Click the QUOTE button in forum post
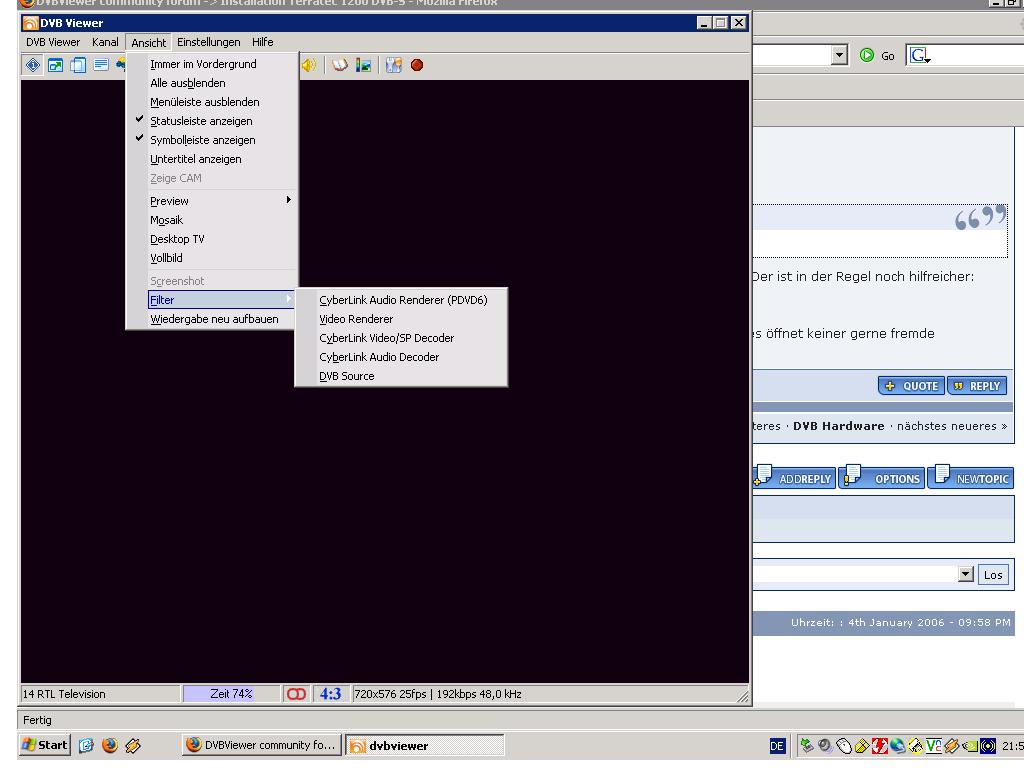 pyautogui.click(x=910, y=386)
